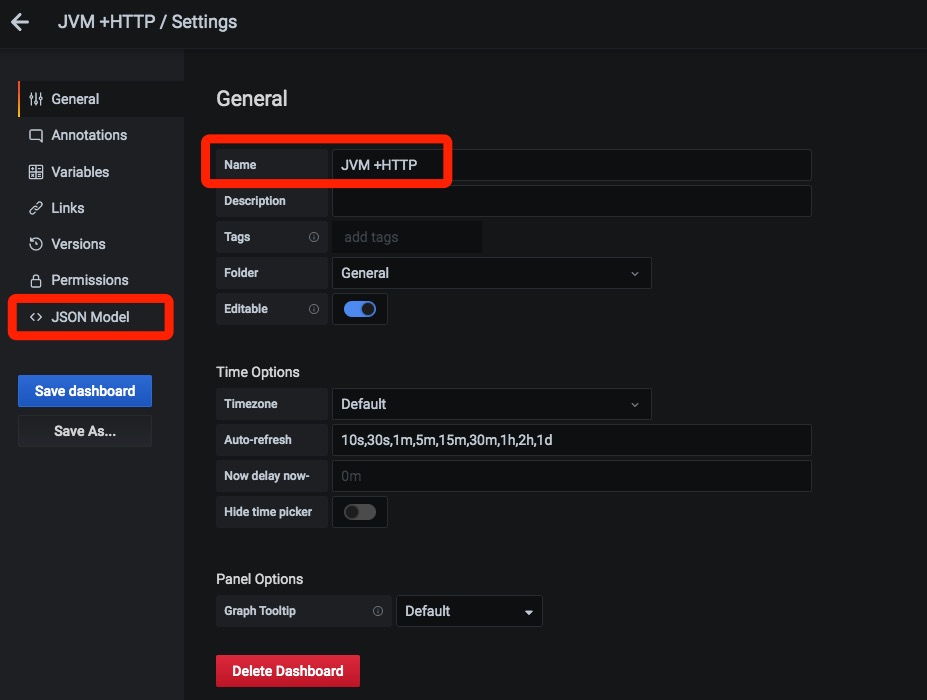Focus the Auto-refresh intervals field
The height and width of the screenshot is (700, 927).
571,440
